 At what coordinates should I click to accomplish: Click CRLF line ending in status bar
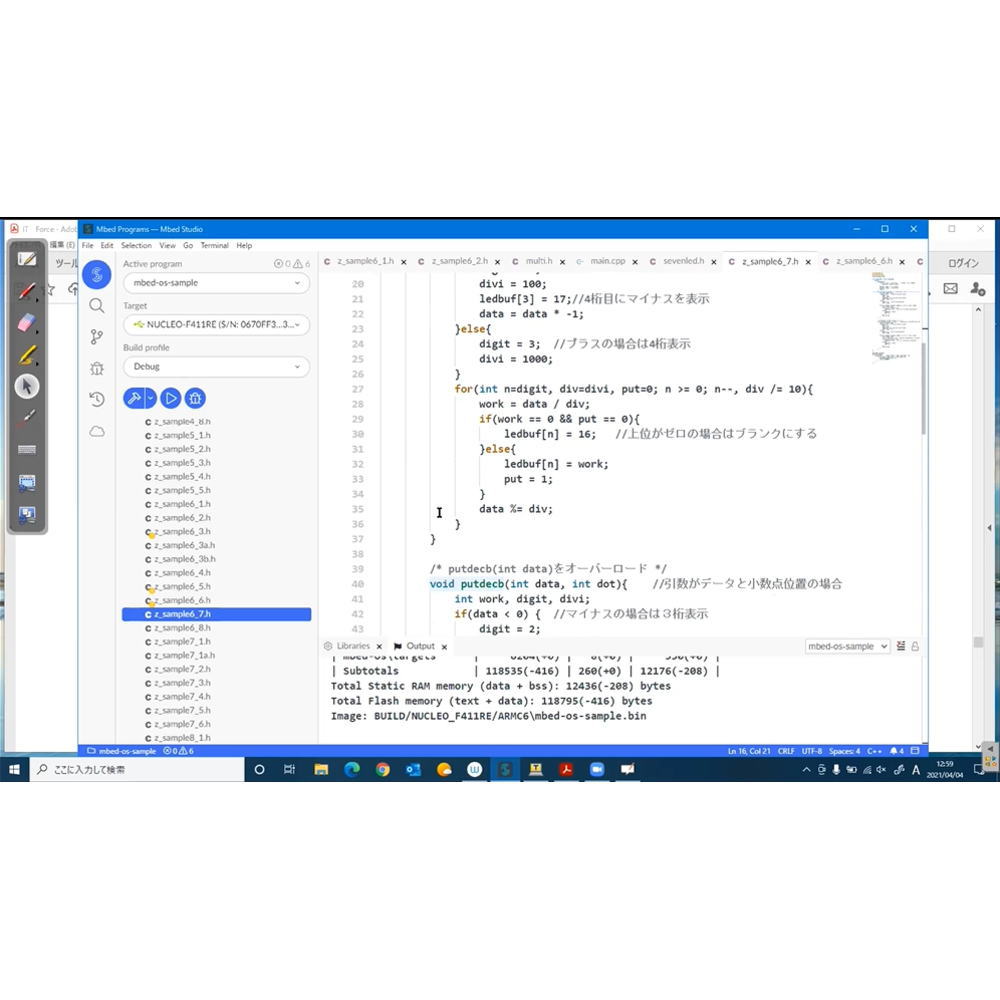coord(786,751)
